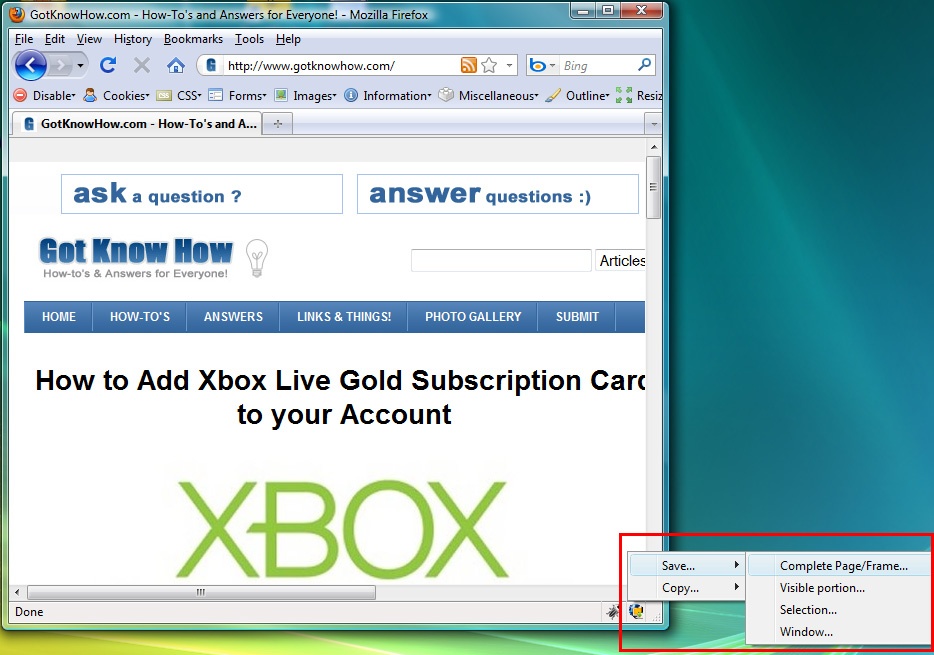The height and width of the screenshot is (655, 934).
Task: Bookmark this page with the star icon
Action: point(489,65)
